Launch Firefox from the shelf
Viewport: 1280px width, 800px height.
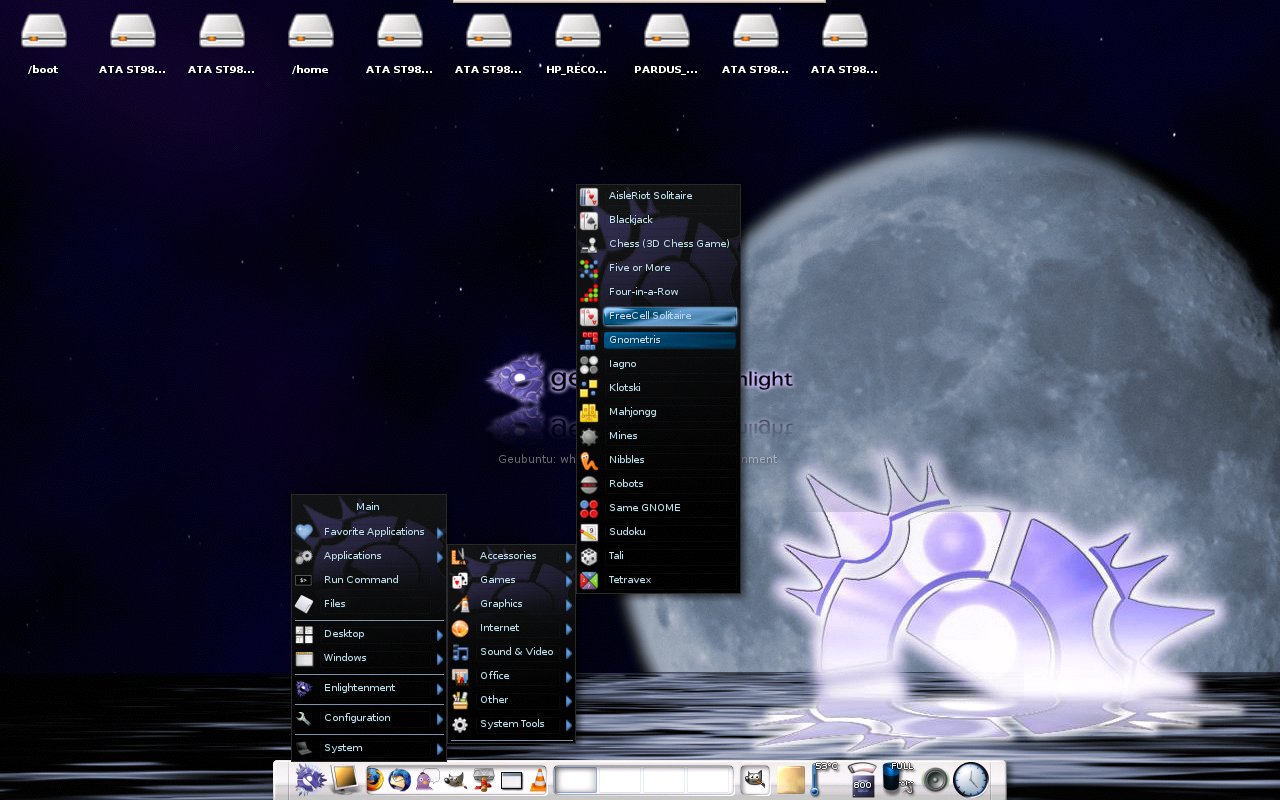(375, 779)
